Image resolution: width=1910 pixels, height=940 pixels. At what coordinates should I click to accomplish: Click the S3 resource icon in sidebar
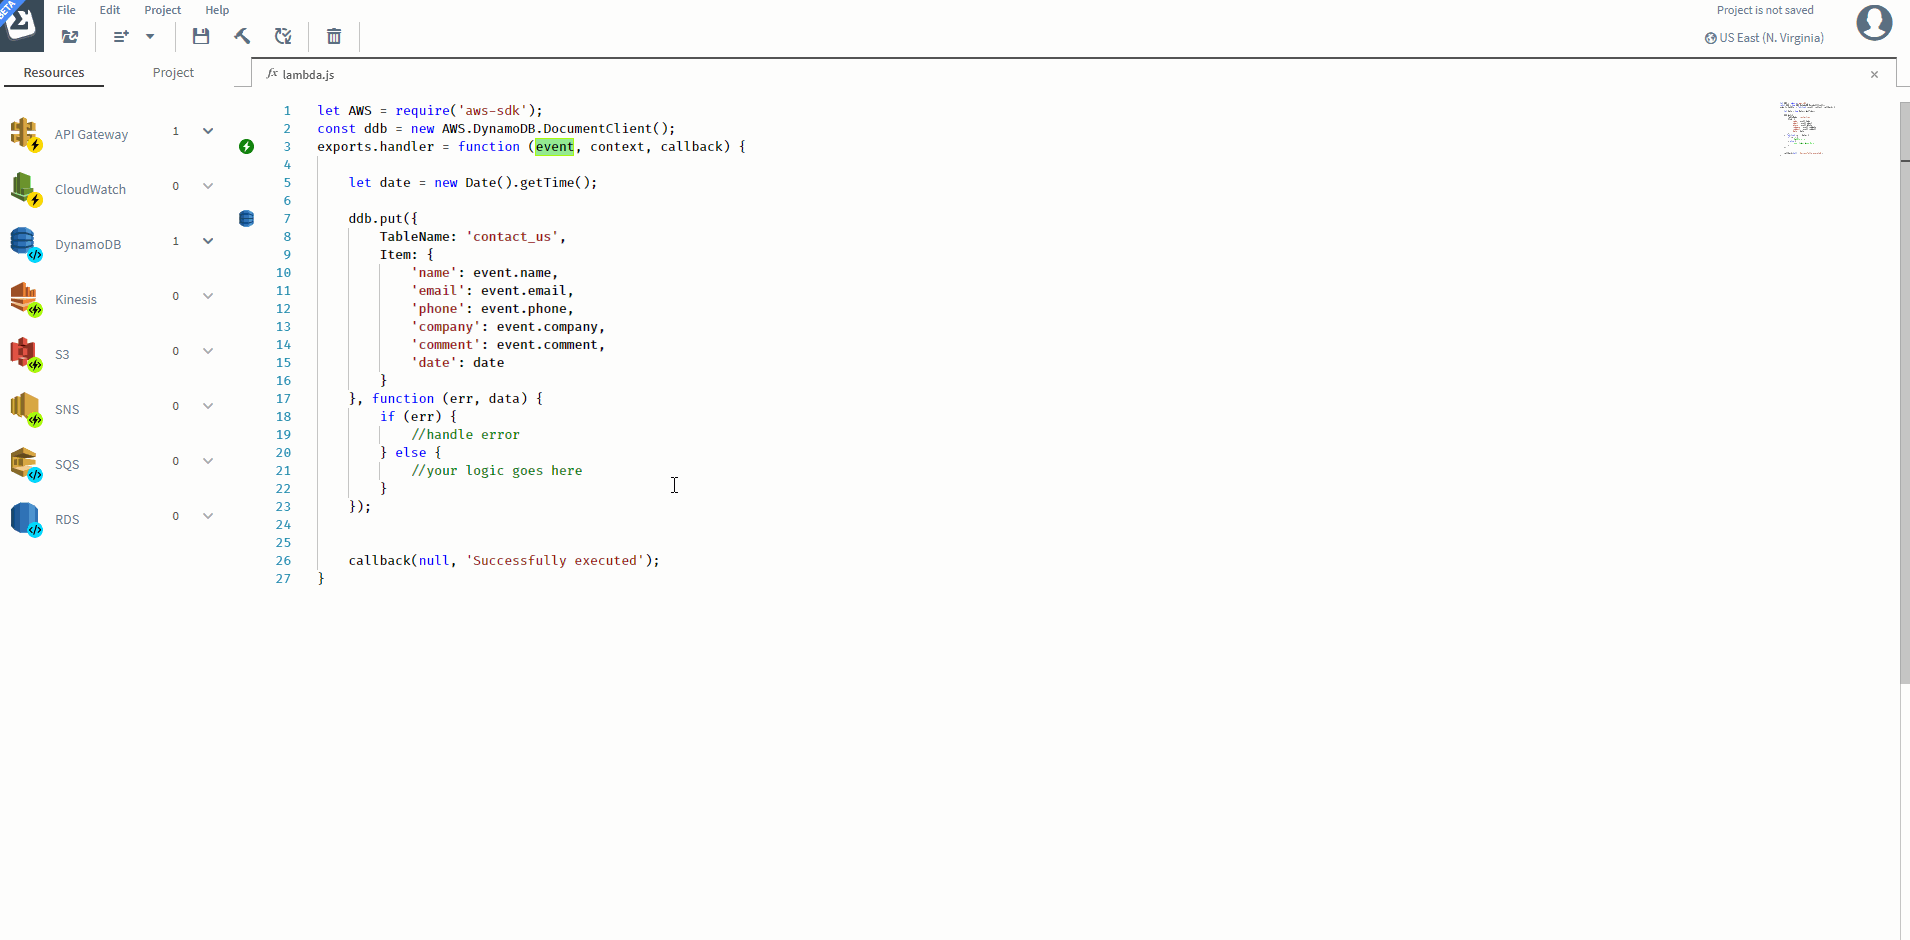pos(25,354)
